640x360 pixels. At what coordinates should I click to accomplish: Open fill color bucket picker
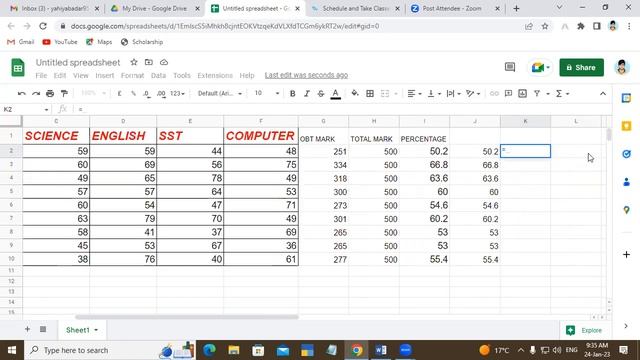click(355, 93)
